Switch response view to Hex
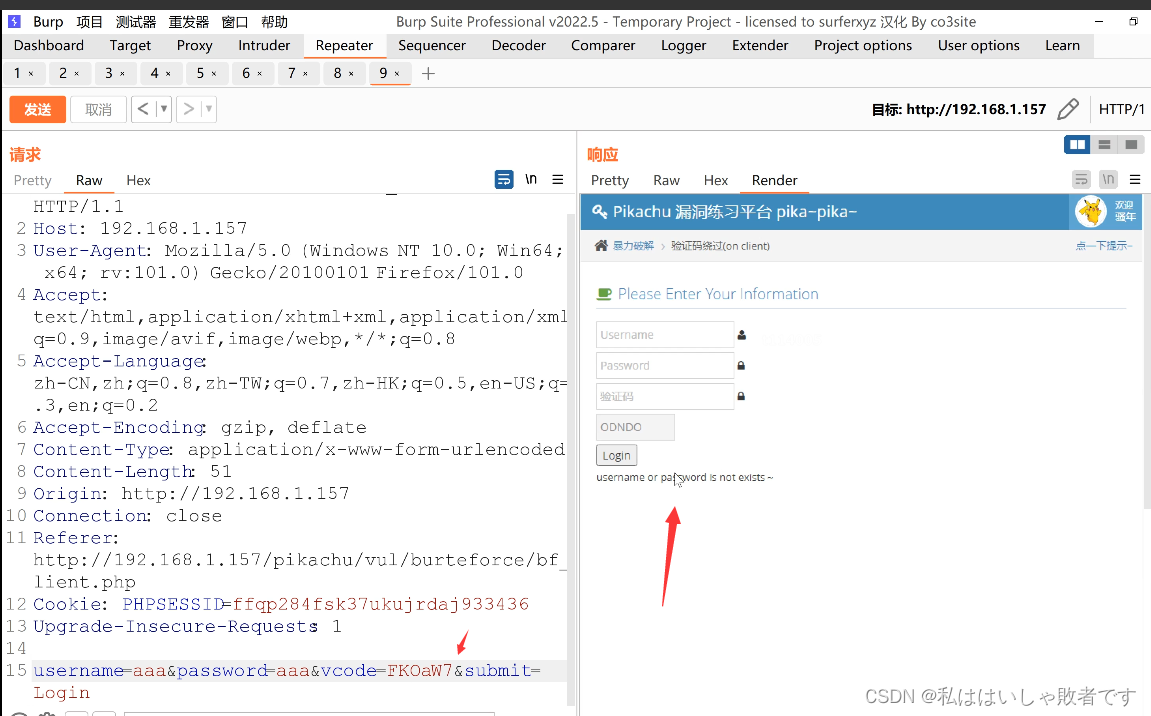The width and height of the screenshot is (1151, 716). [x=716, y=181]
